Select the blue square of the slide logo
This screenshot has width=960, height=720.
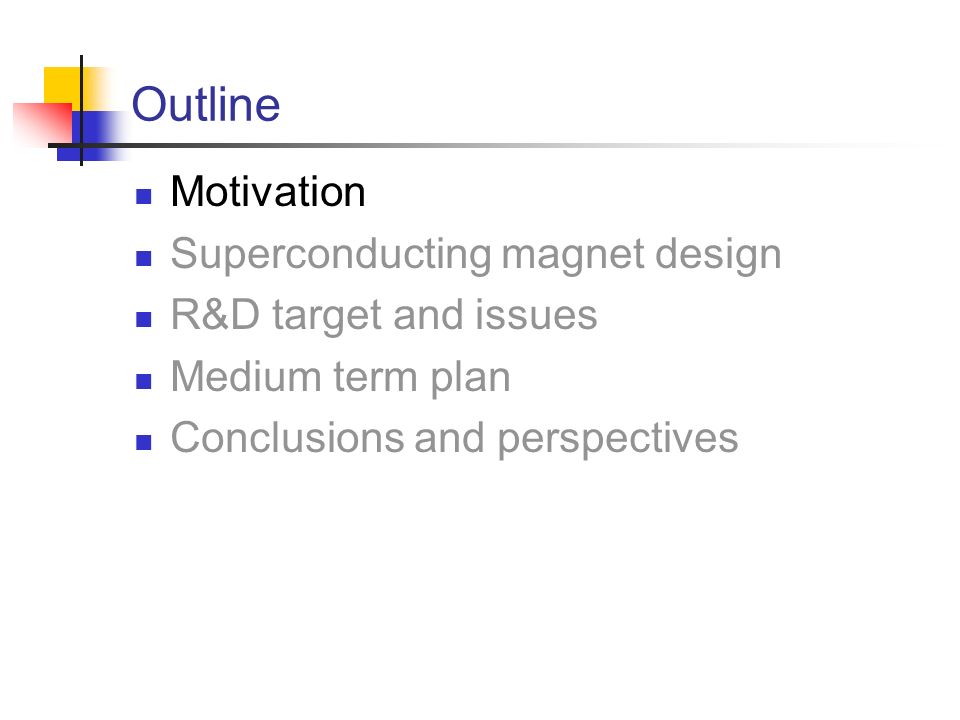92,136
